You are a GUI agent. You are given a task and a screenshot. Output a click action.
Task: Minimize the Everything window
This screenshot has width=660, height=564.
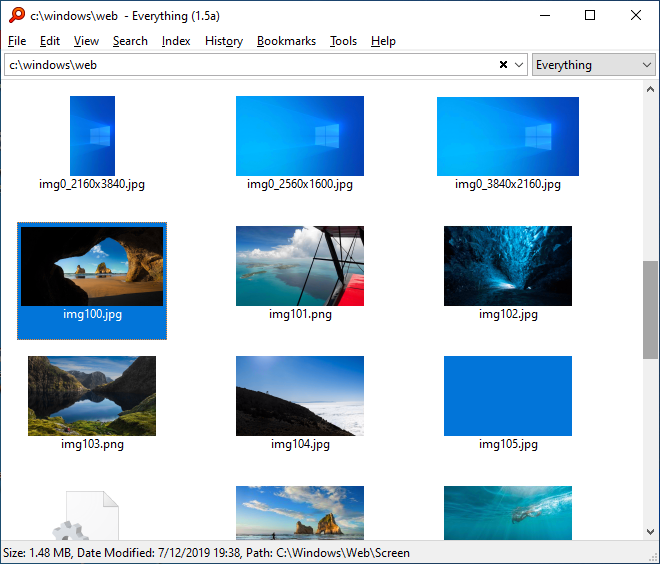pyautogui.click(x=545, y=16)
